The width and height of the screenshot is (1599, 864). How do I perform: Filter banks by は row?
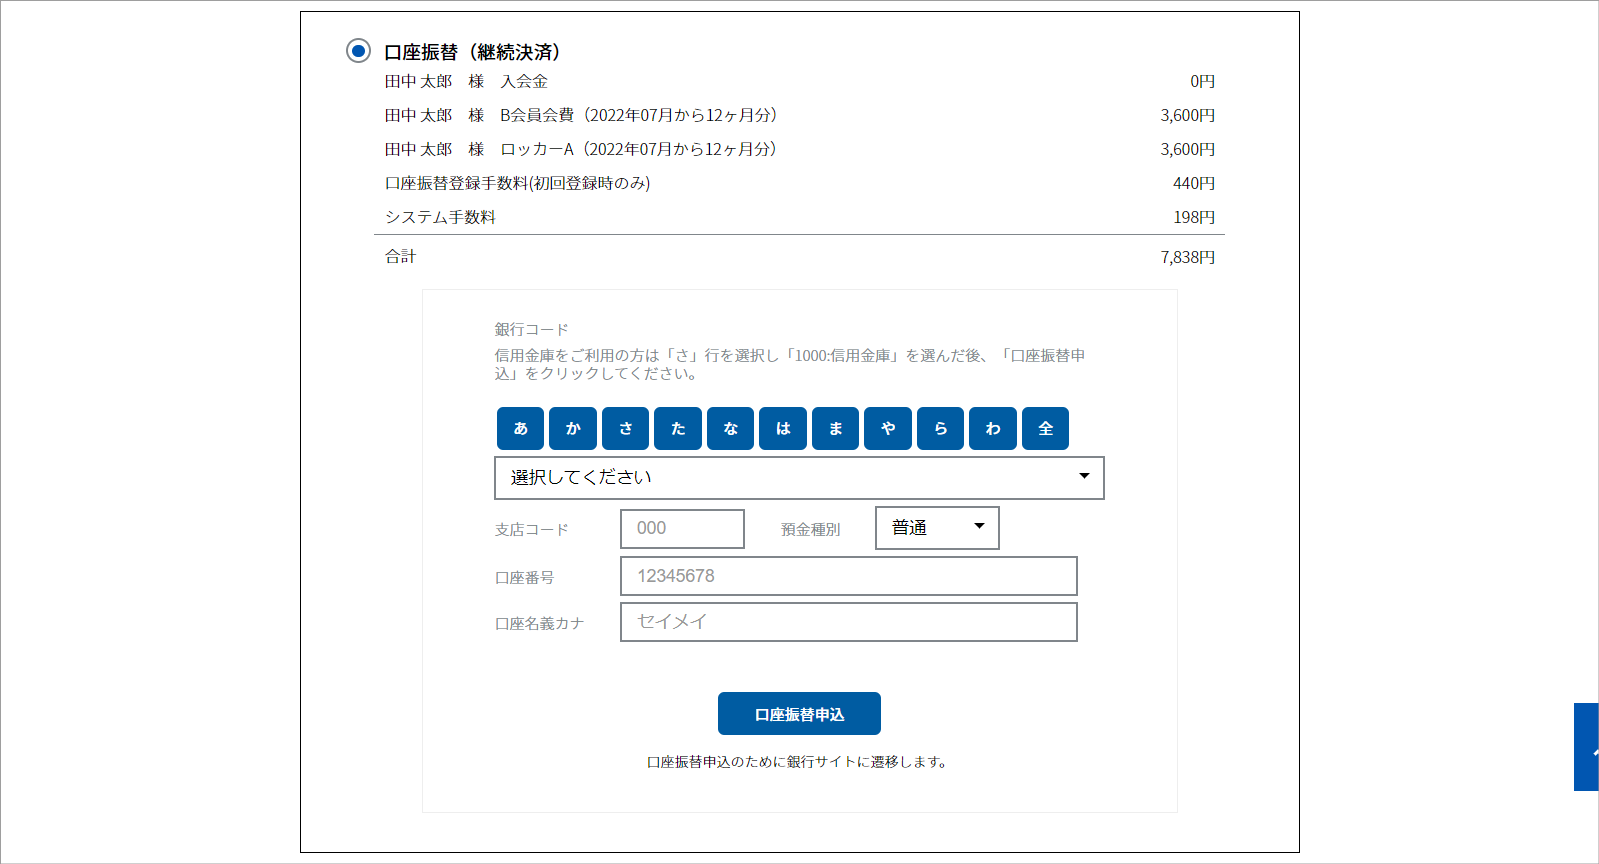point(783,428)
